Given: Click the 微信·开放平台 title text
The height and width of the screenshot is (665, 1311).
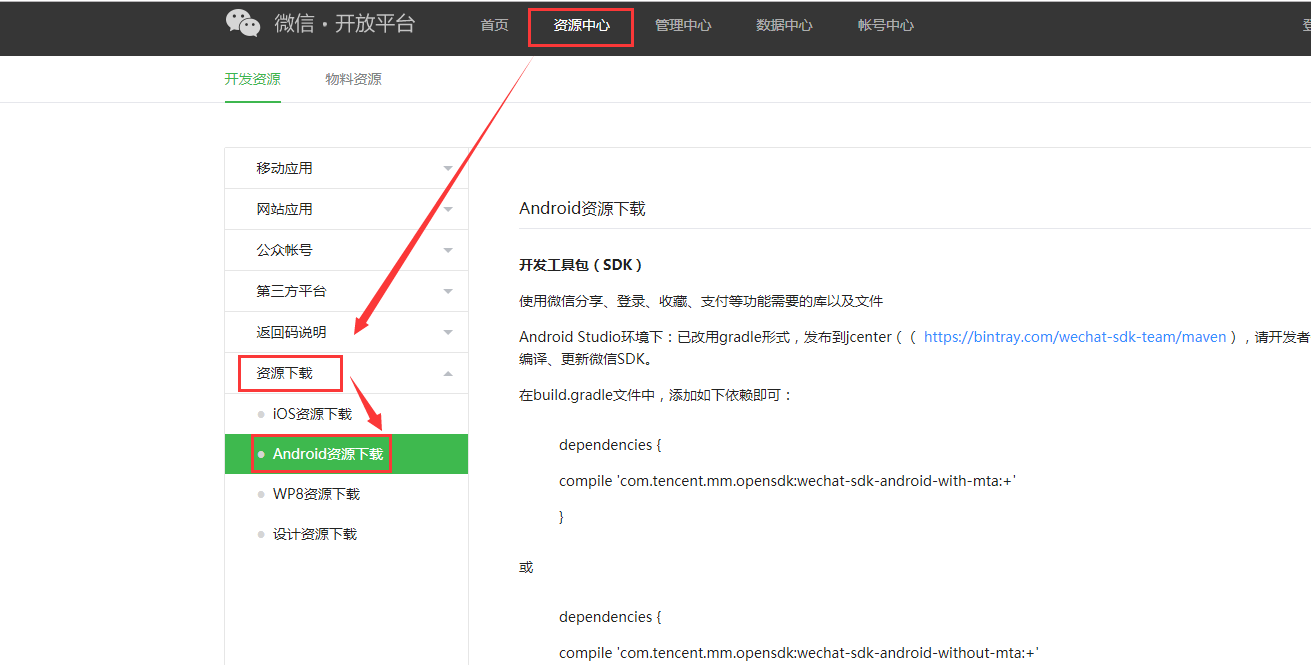Looking at the screenshot, I should click(345, 24).
